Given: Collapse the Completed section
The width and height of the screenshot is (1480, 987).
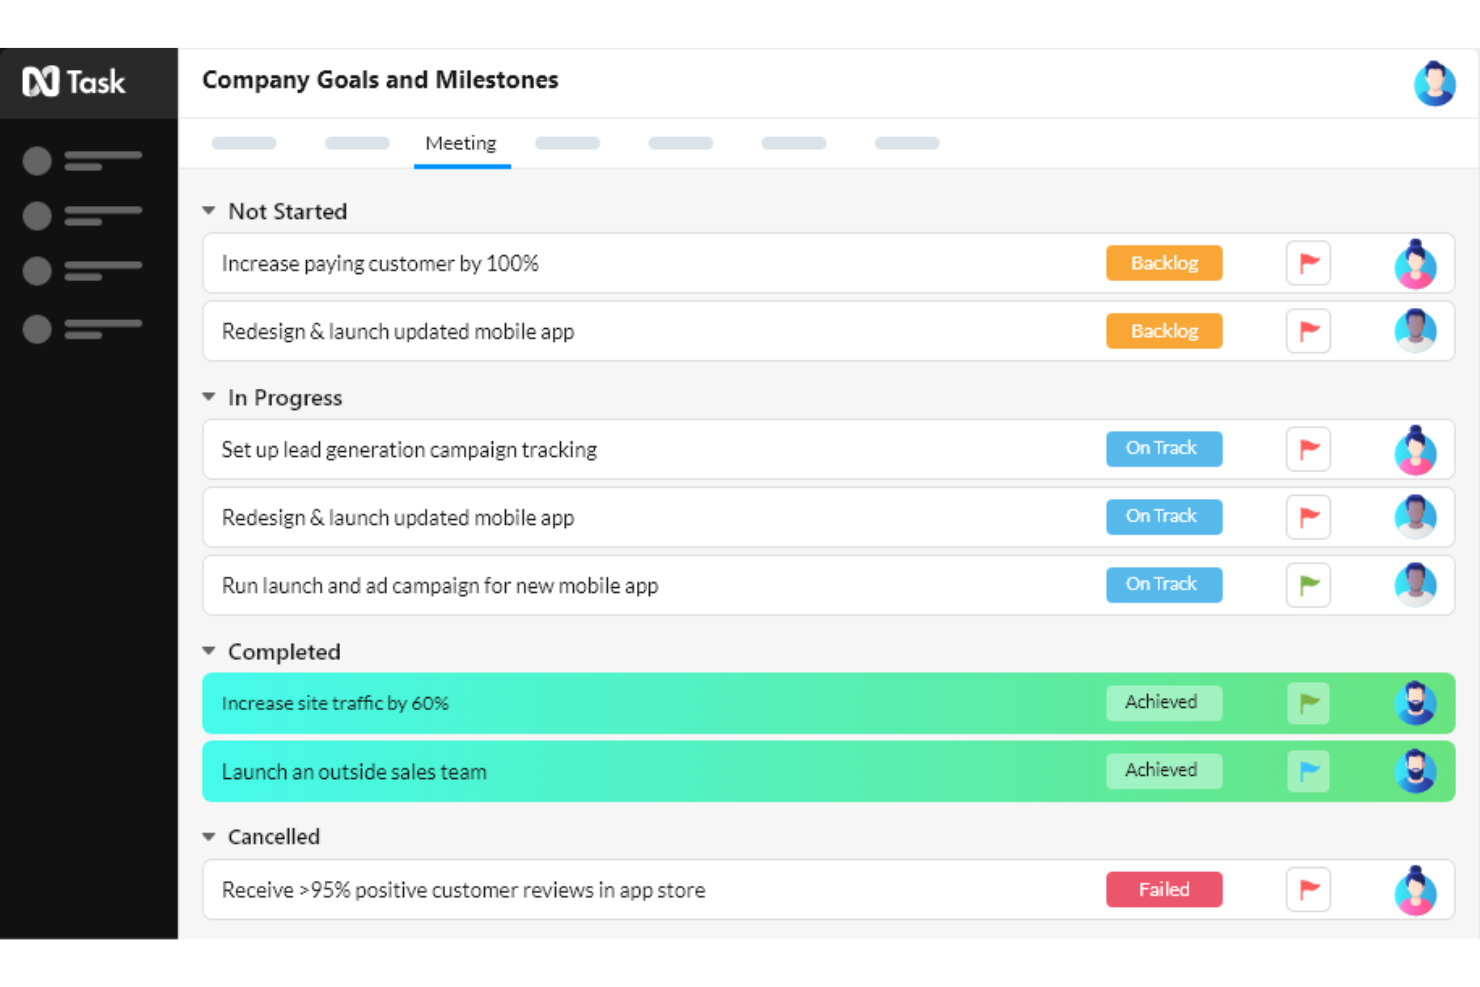Looking at the screenshot, I should 208,651.
